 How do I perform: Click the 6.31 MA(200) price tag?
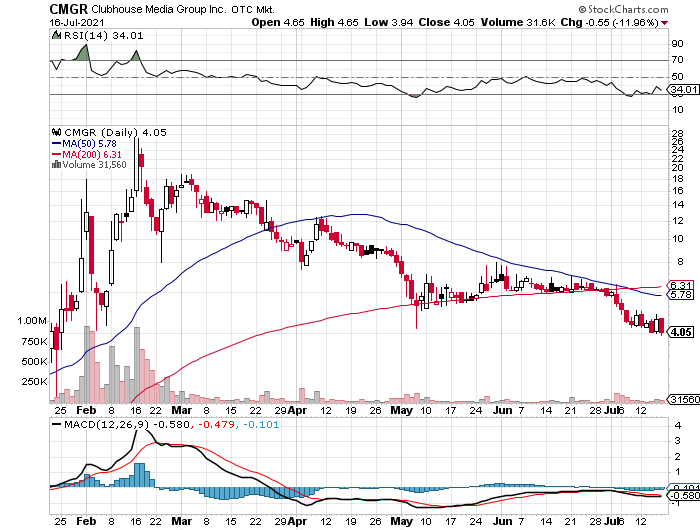681,286
